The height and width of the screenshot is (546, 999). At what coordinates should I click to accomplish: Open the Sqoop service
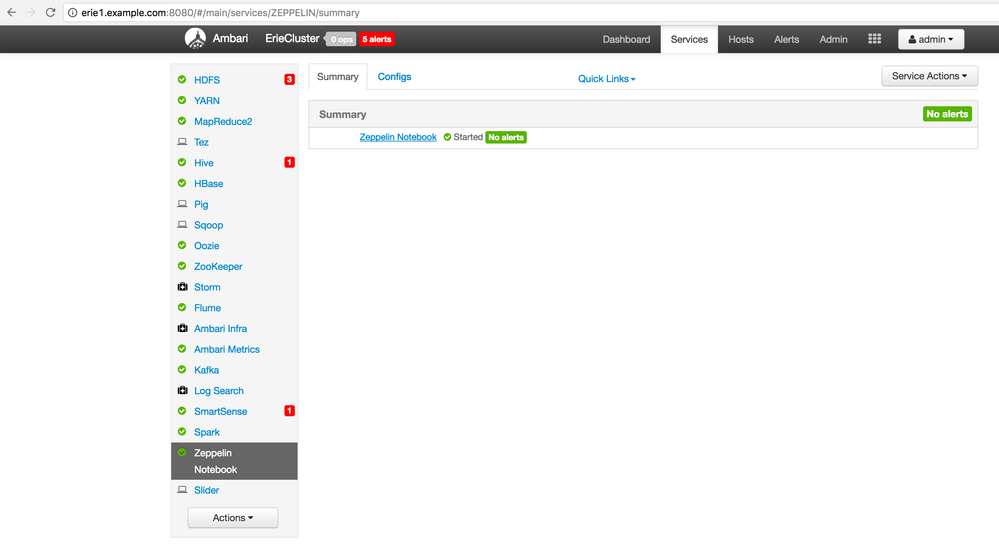point(208,225)
